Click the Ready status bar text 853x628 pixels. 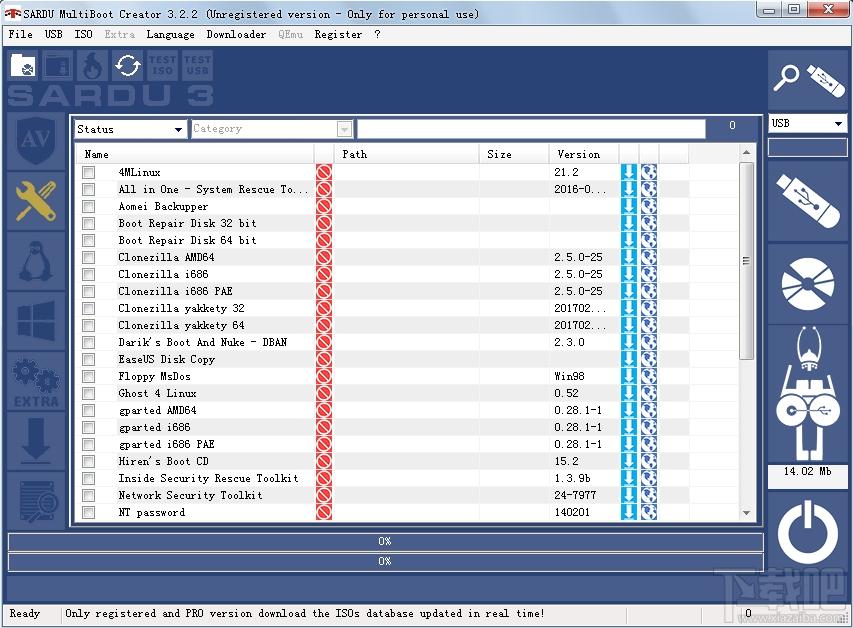coord(24,613)
